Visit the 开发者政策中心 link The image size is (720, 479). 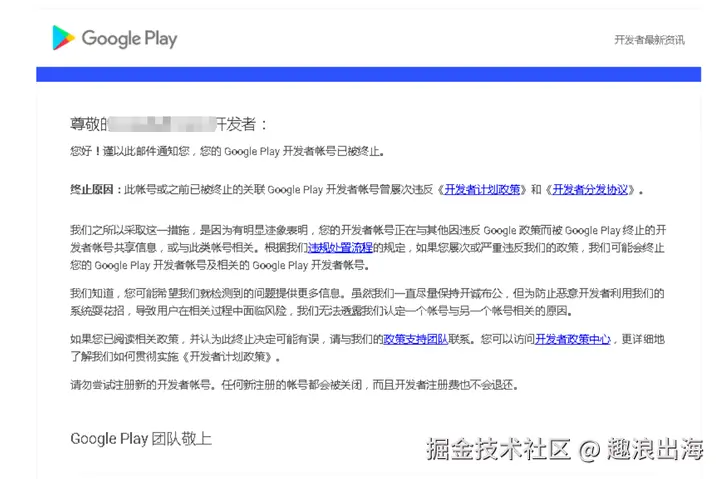pyautogui.click(x=573, y=339)
